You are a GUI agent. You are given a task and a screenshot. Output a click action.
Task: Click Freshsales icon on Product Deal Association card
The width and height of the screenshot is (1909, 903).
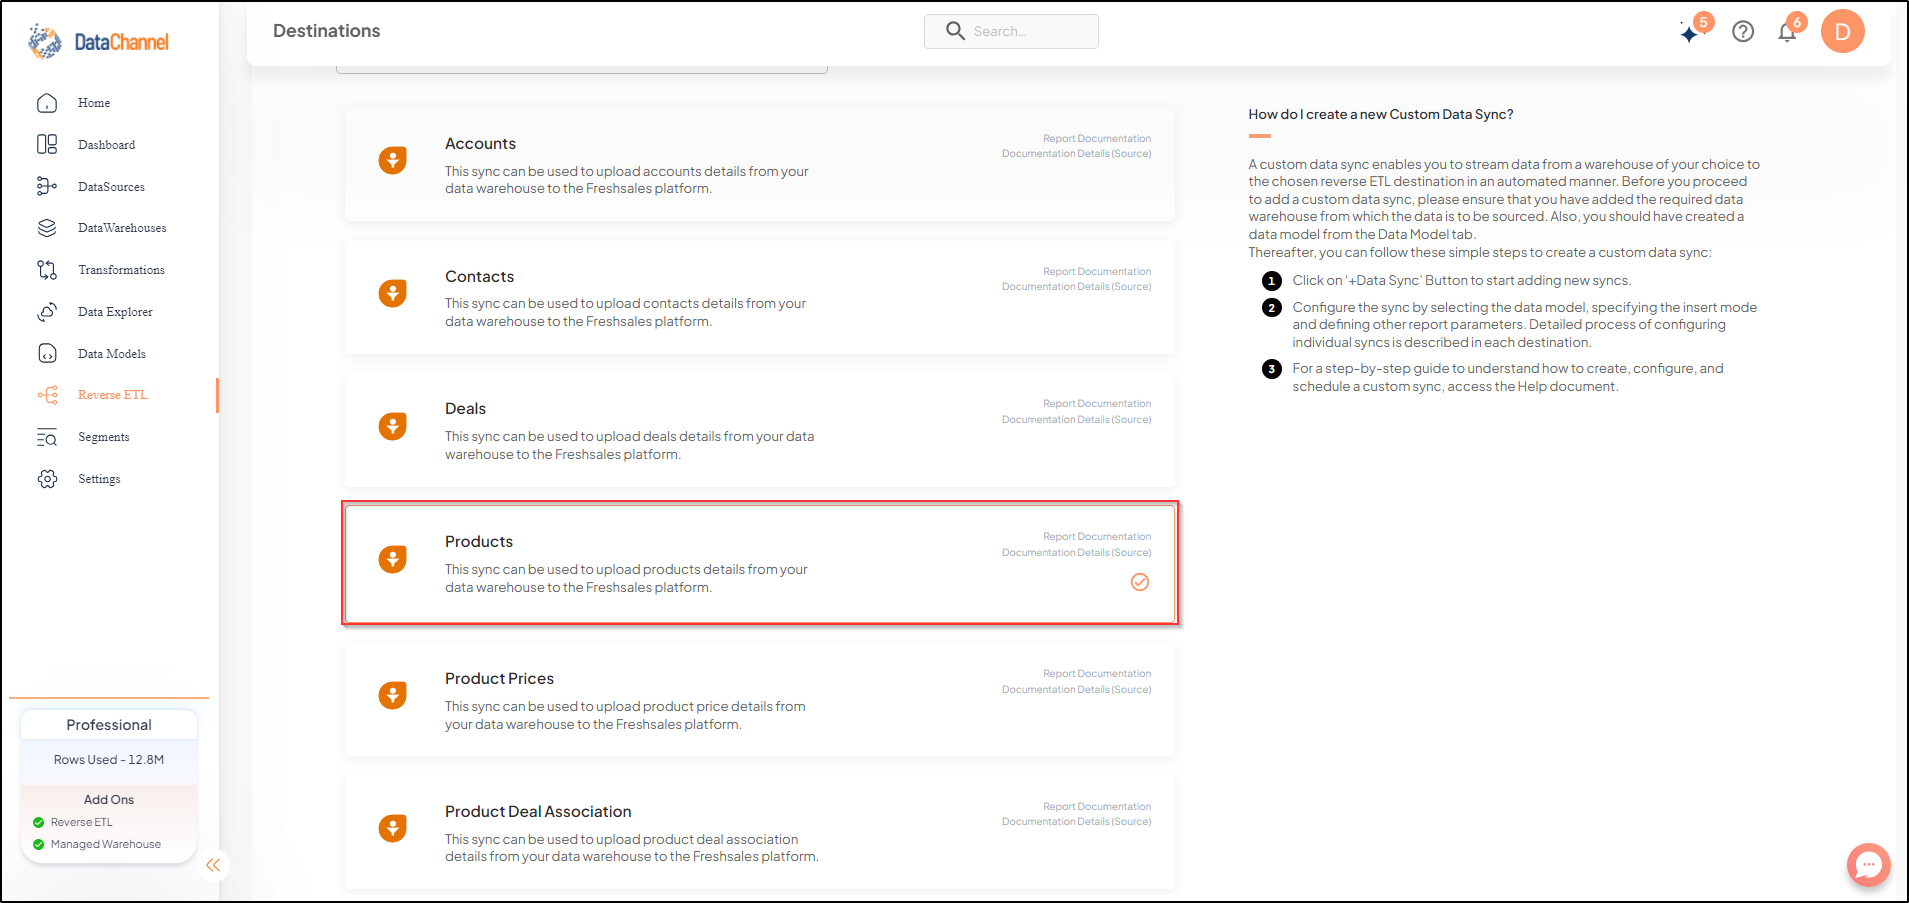pos(392,828)
